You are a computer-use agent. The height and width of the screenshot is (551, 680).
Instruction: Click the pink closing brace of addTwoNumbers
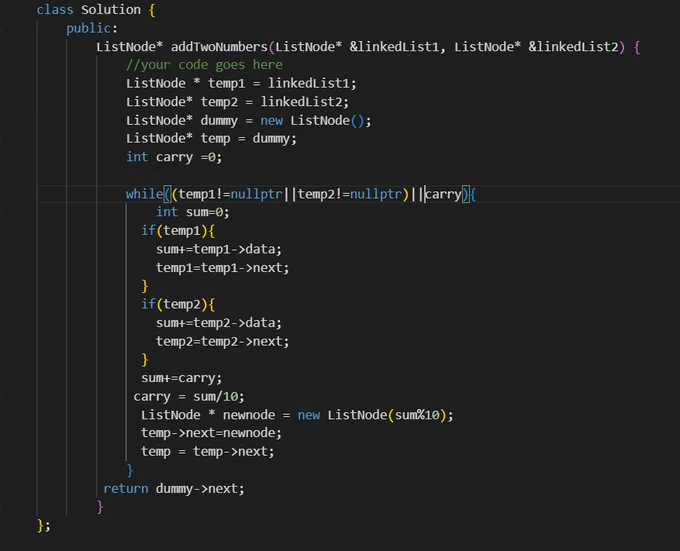(100, 507)
